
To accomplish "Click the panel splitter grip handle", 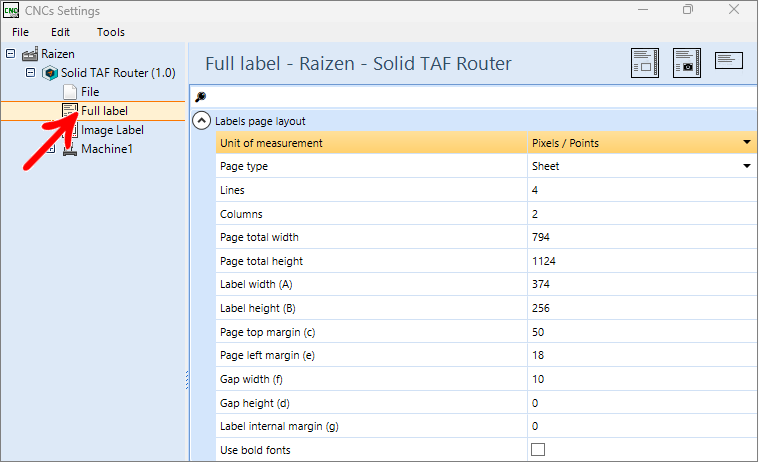I will [x=187, y=380].
